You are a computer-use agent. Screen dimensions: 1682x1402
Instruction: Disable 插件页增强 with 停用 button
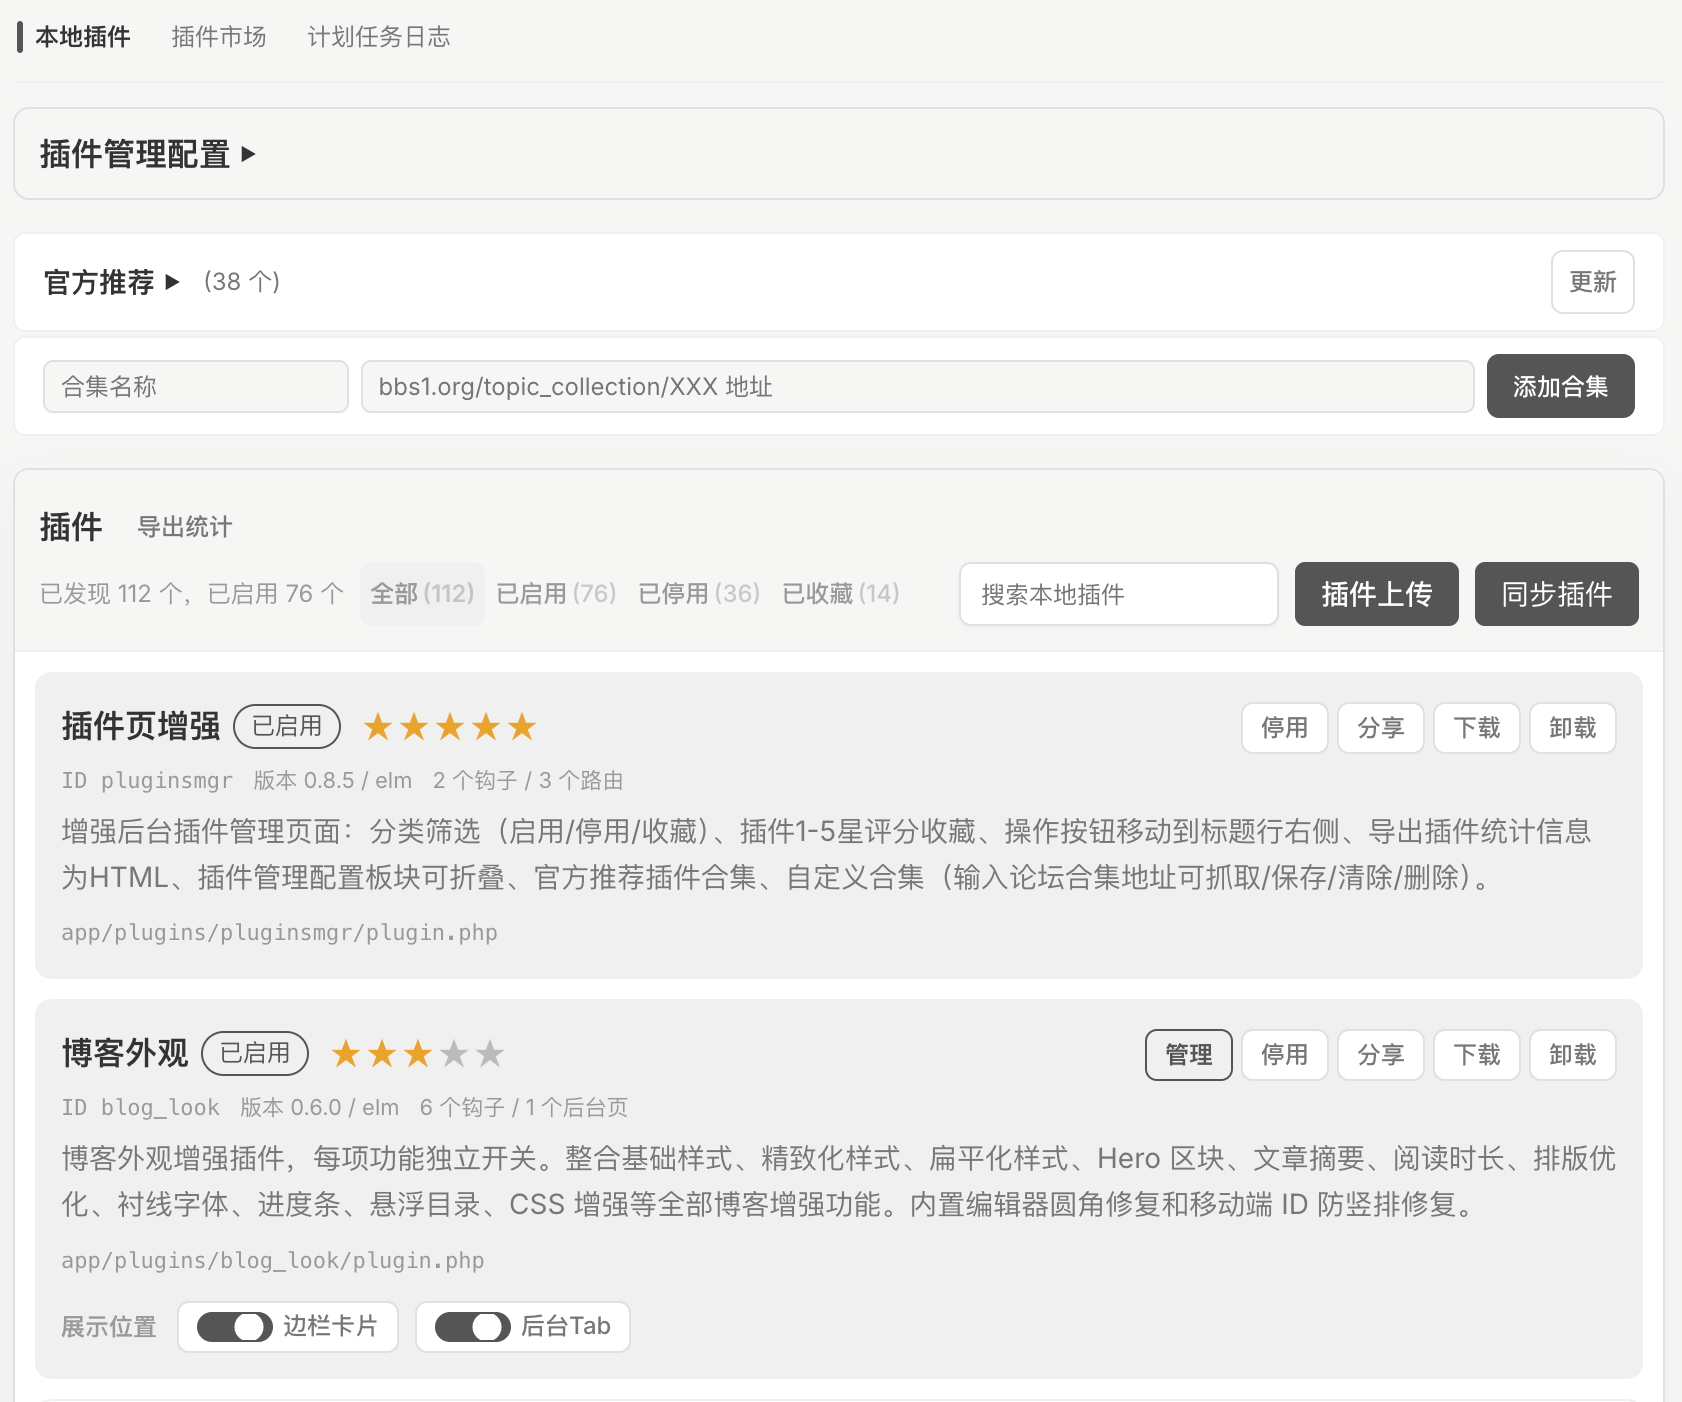point(1285,728)
